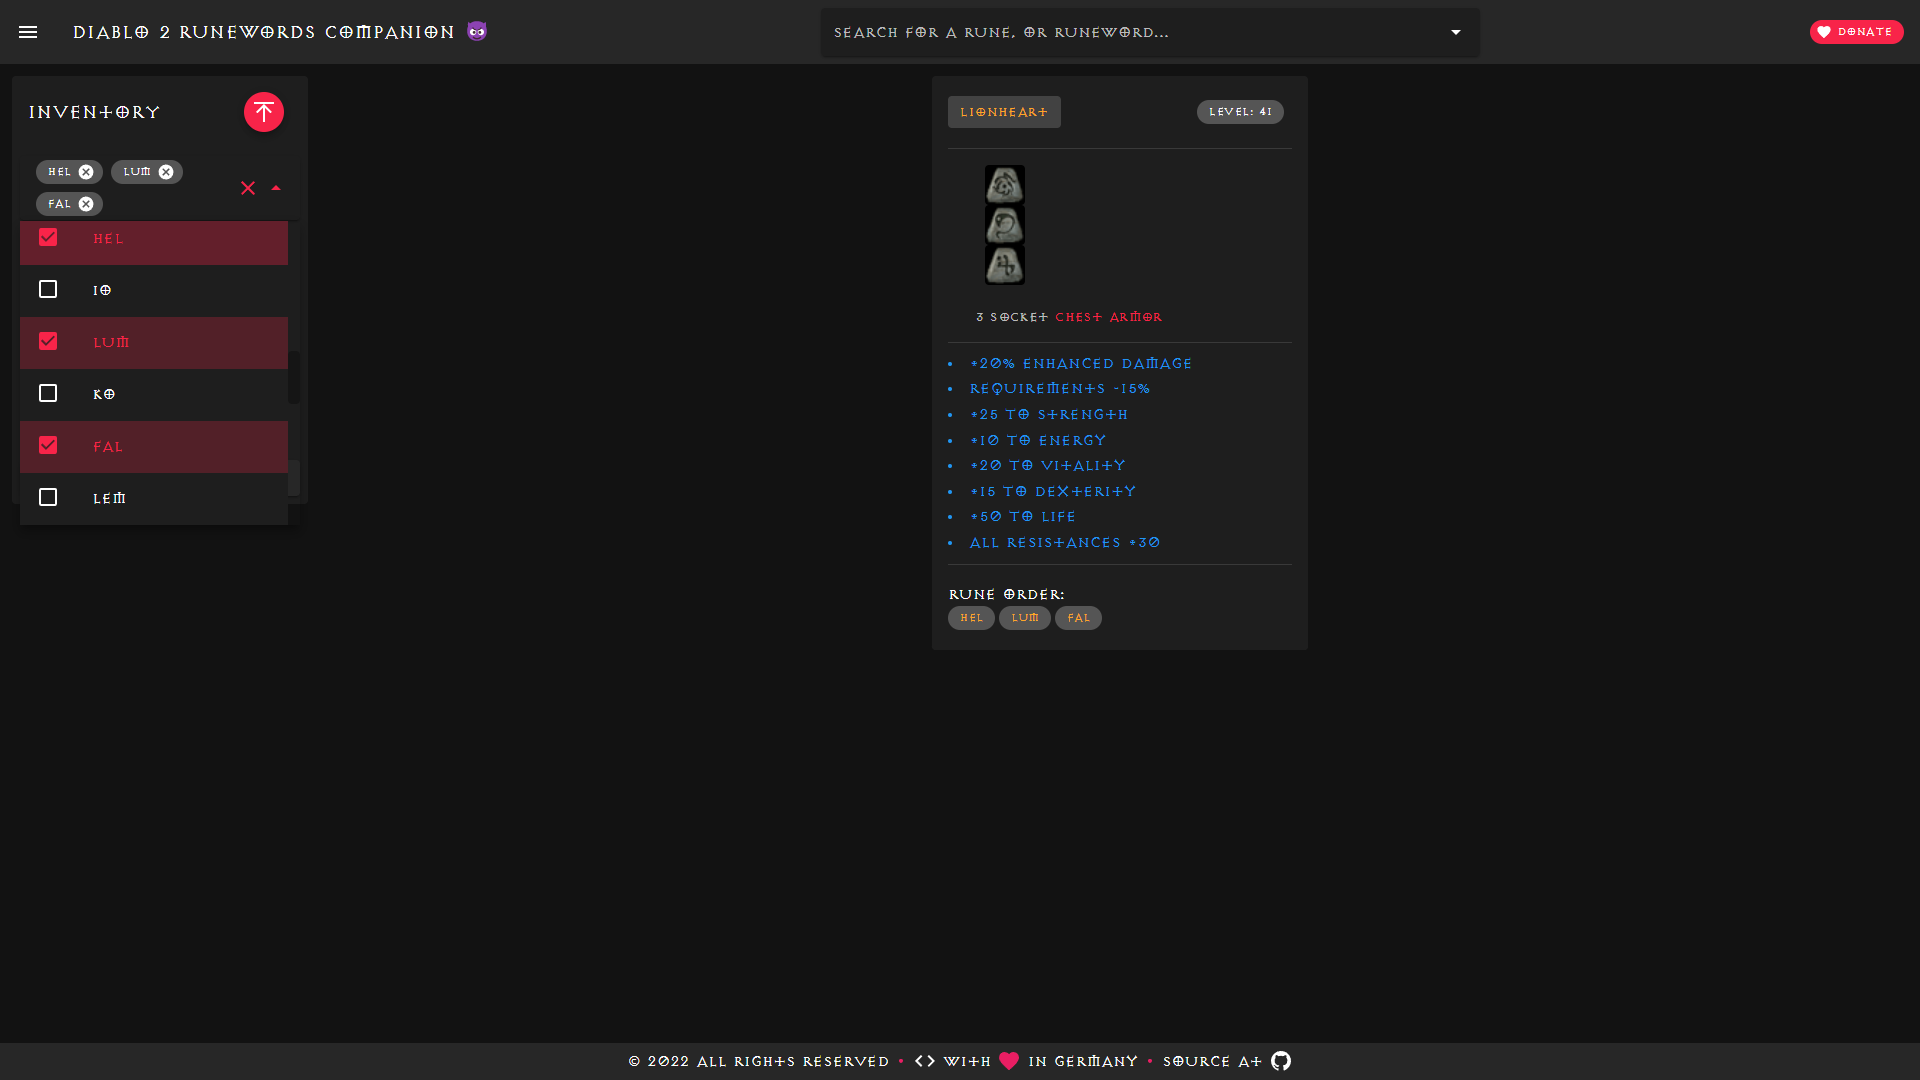This screenshot has height=1080, width=1920.
Task: Select the Lum chip label in inventory
Action: tap(137, 172)
